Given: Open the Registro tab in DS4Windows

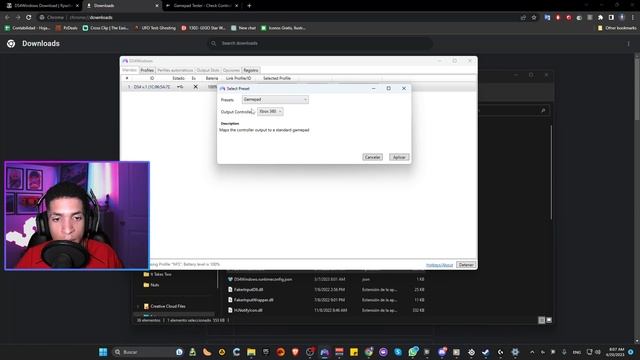Looking at the screenshot, I should [x=251, y=70].
